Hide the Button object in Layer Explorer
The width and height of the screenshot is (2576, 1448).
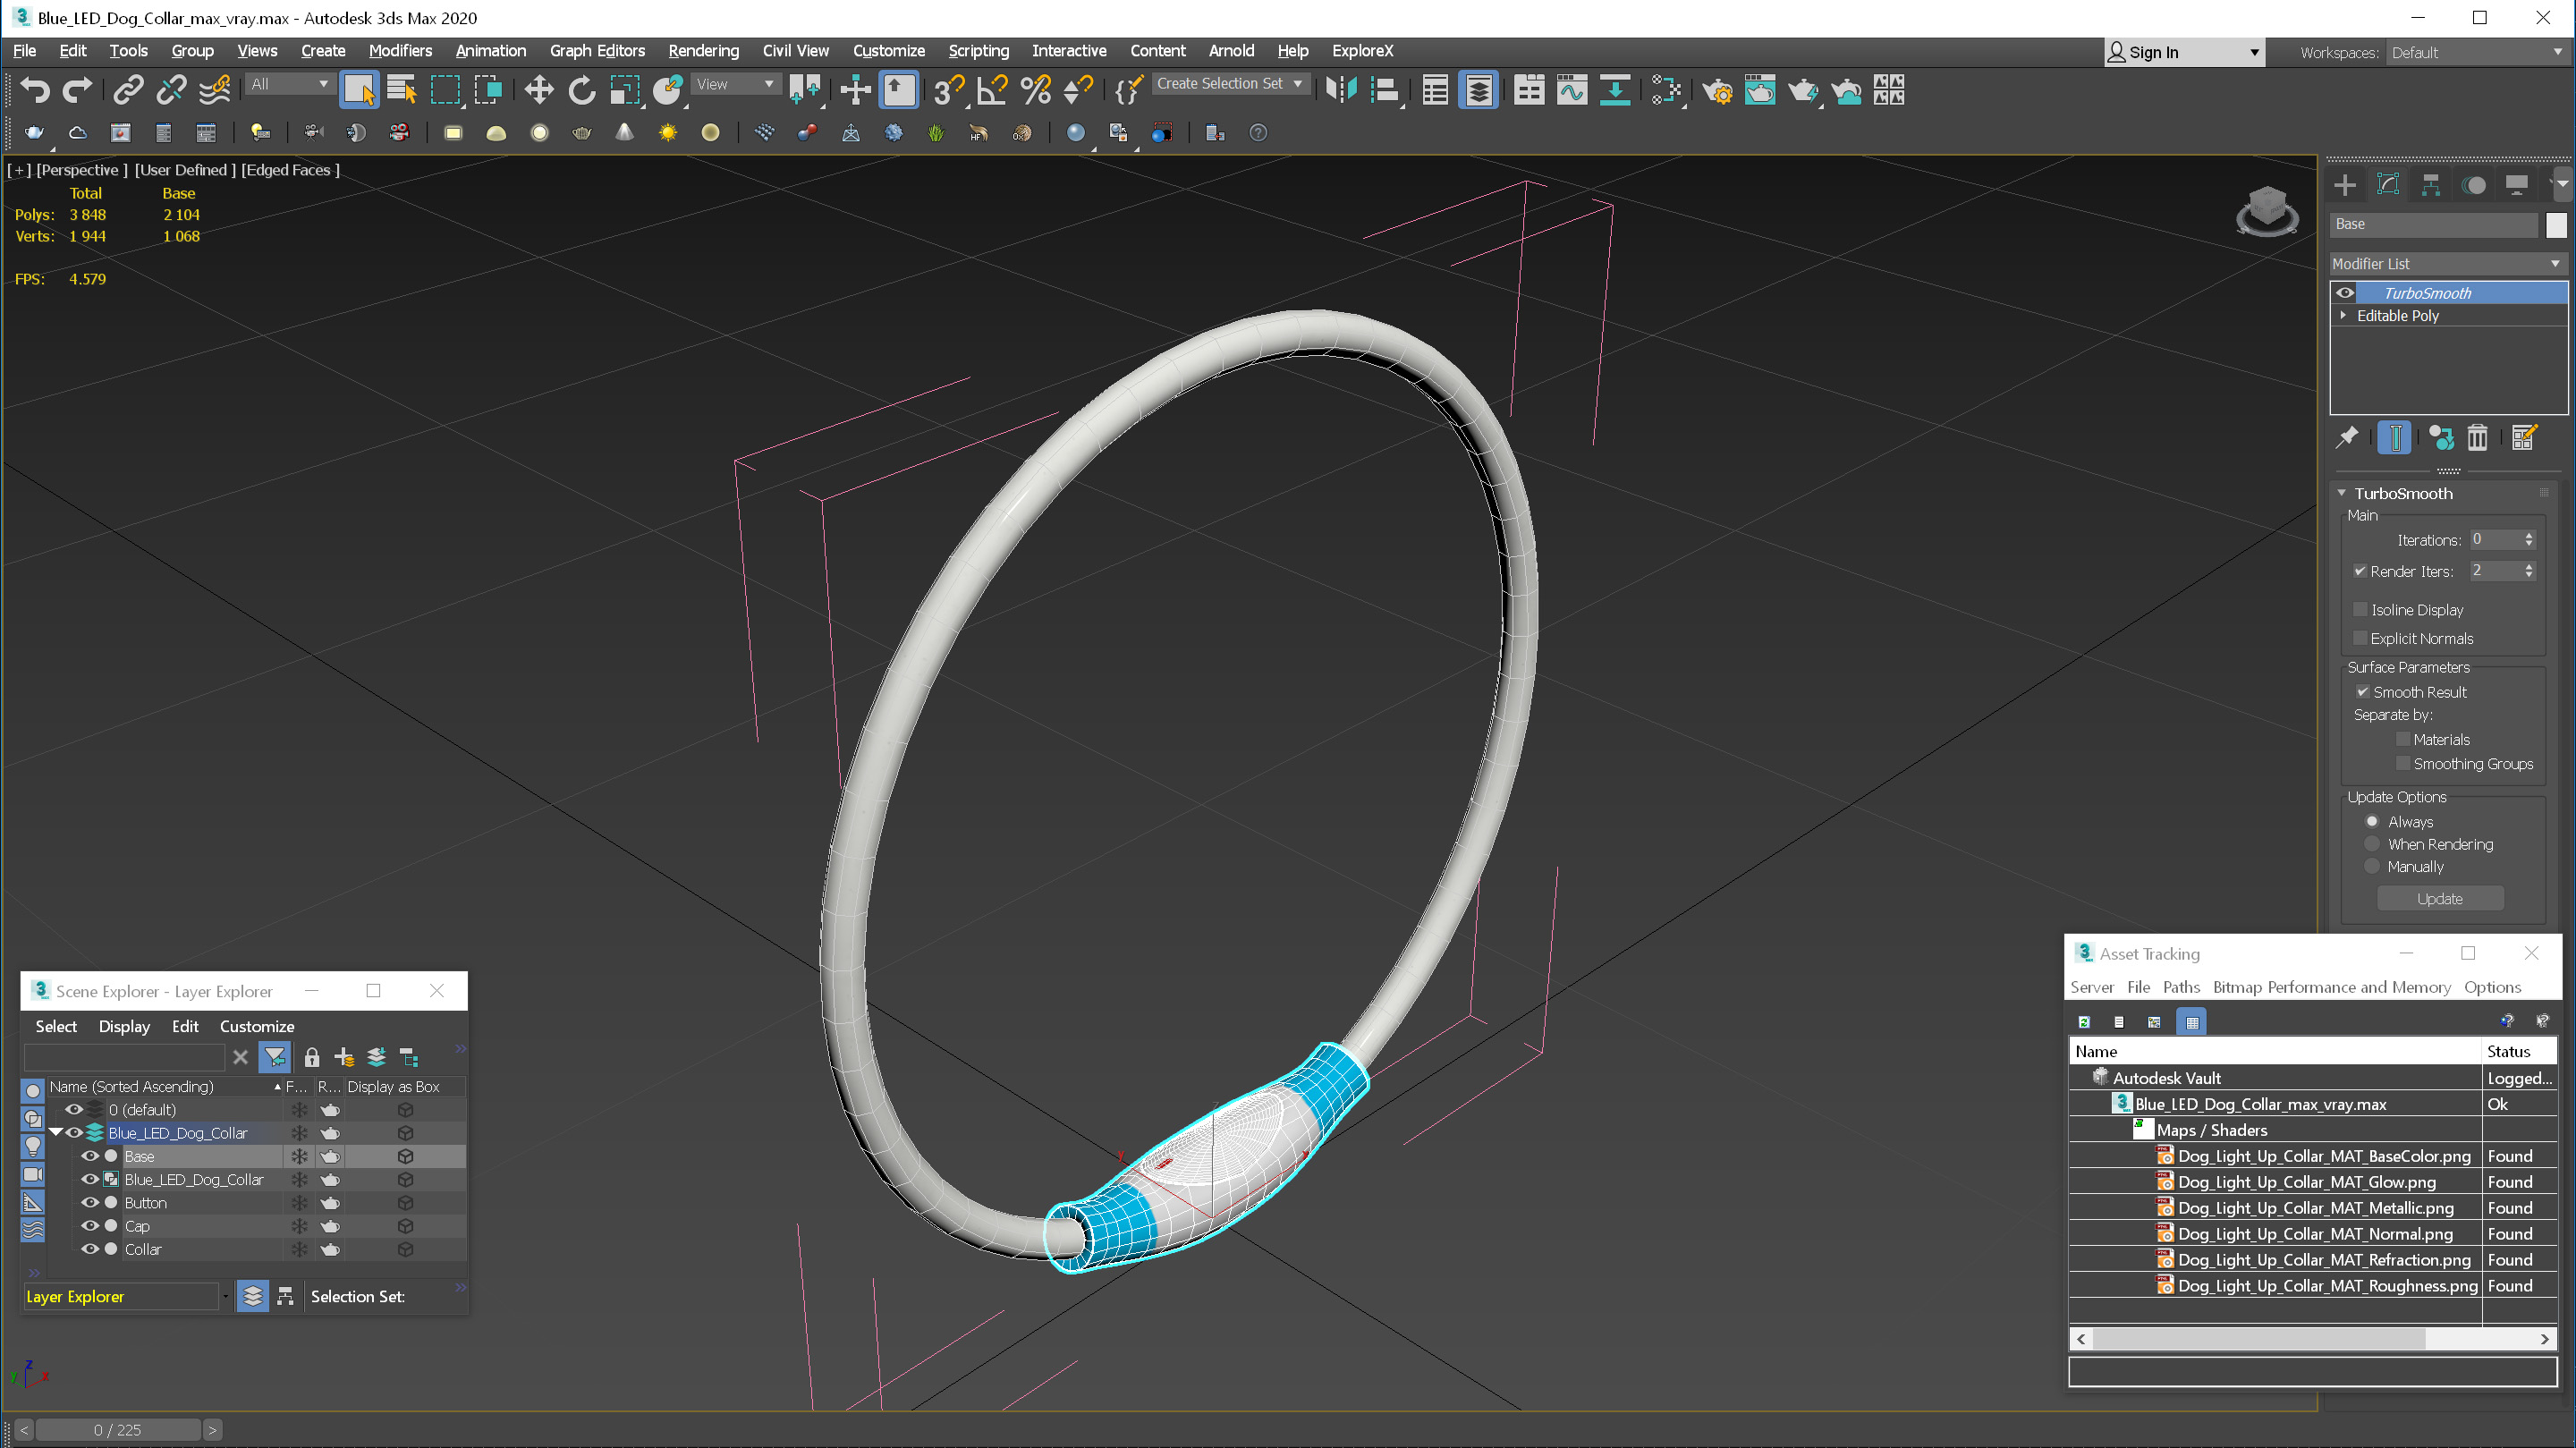89,1203
